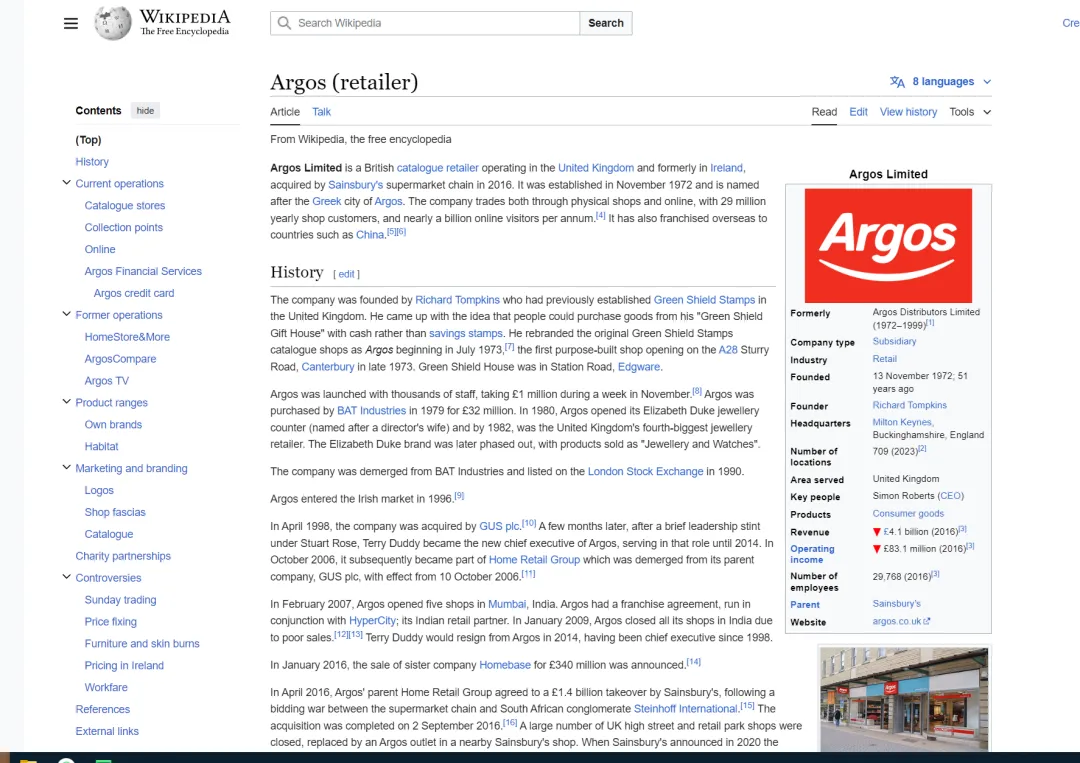Go to History in contents list
The height and width of the screenshot is (763, 1080).
[x=92, y=162]
